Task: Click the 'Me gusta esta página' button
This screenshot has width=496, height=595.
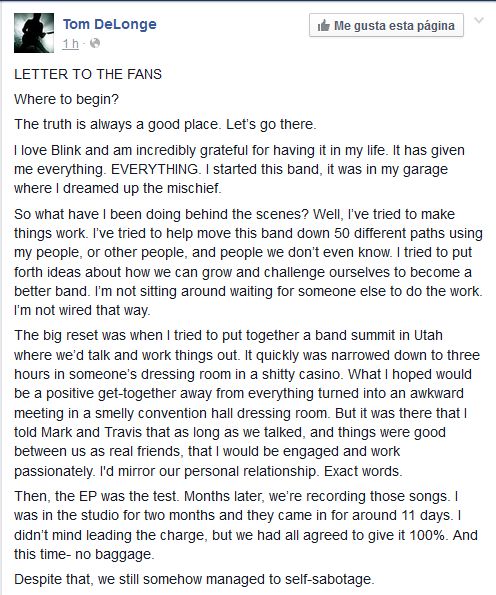Action: point(386,25)
